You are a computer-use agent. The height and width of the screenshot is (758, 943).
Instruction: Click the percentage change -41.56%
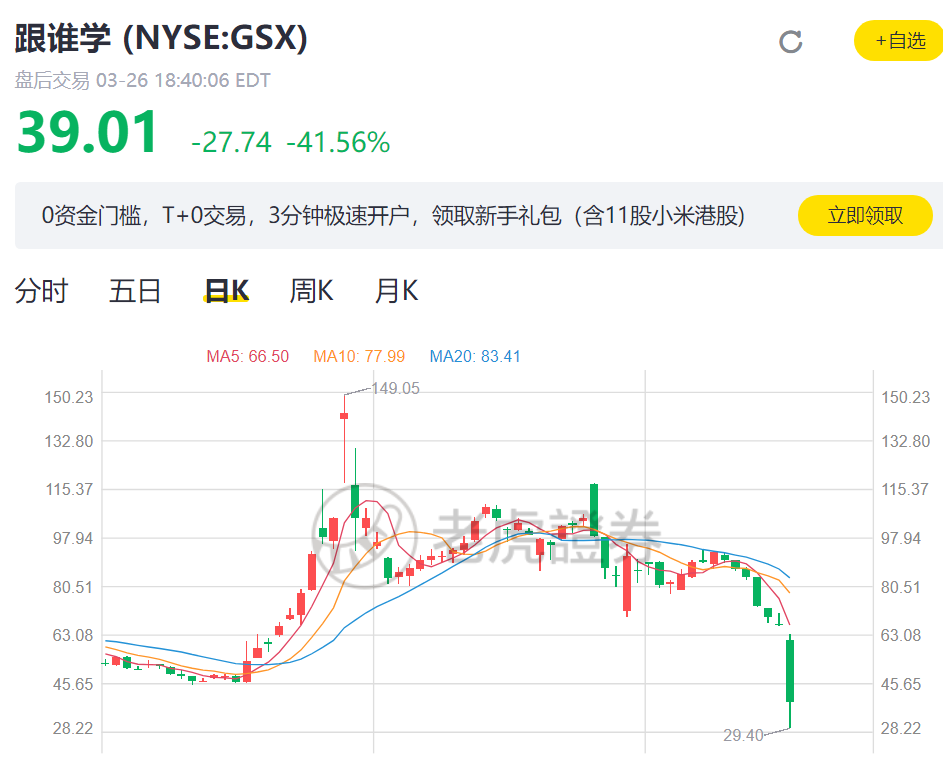coord(338,143)
